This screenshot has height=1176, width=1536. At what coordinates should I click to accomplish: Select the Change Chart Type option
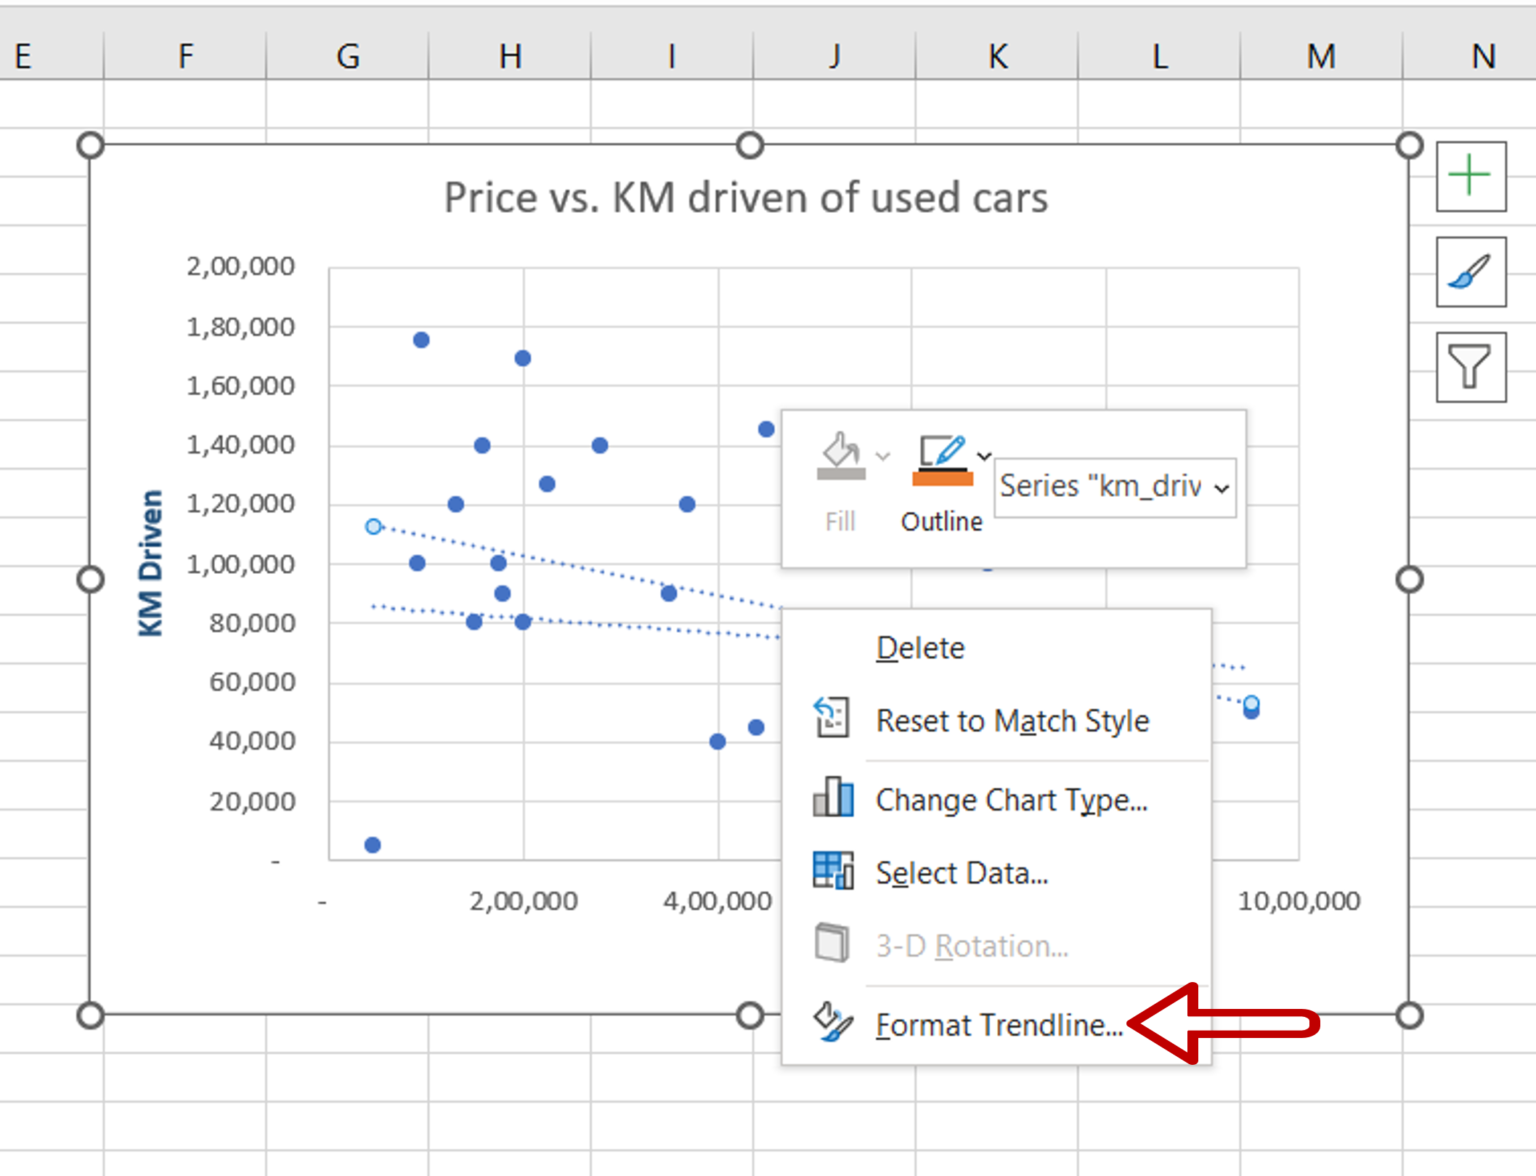click(x=1010, y=799)
